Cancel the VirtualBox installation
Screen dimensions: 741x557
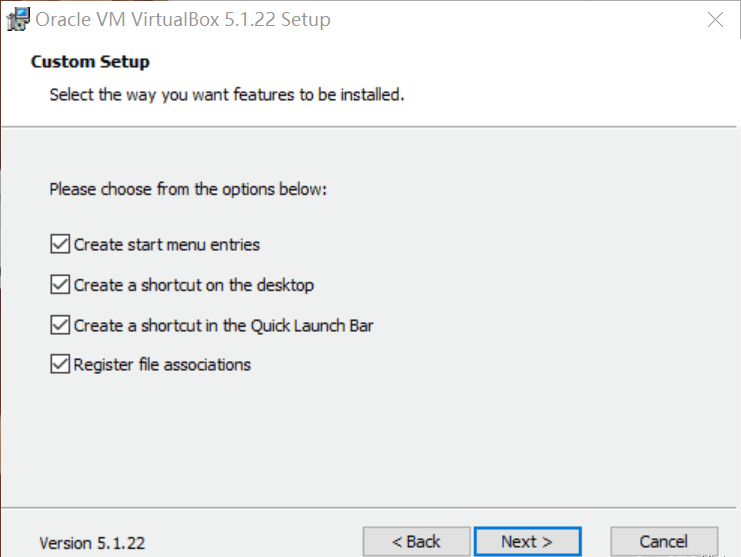[663, 541]
